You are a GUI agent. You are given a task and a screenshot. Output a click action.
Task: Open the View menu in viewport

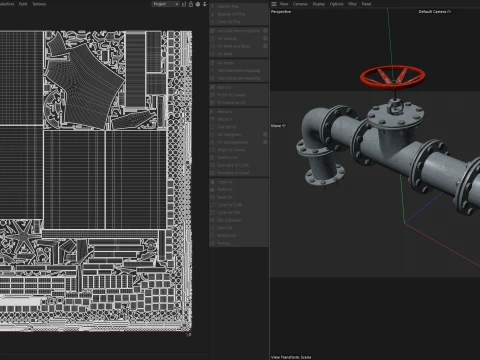[x=284, y=4]
